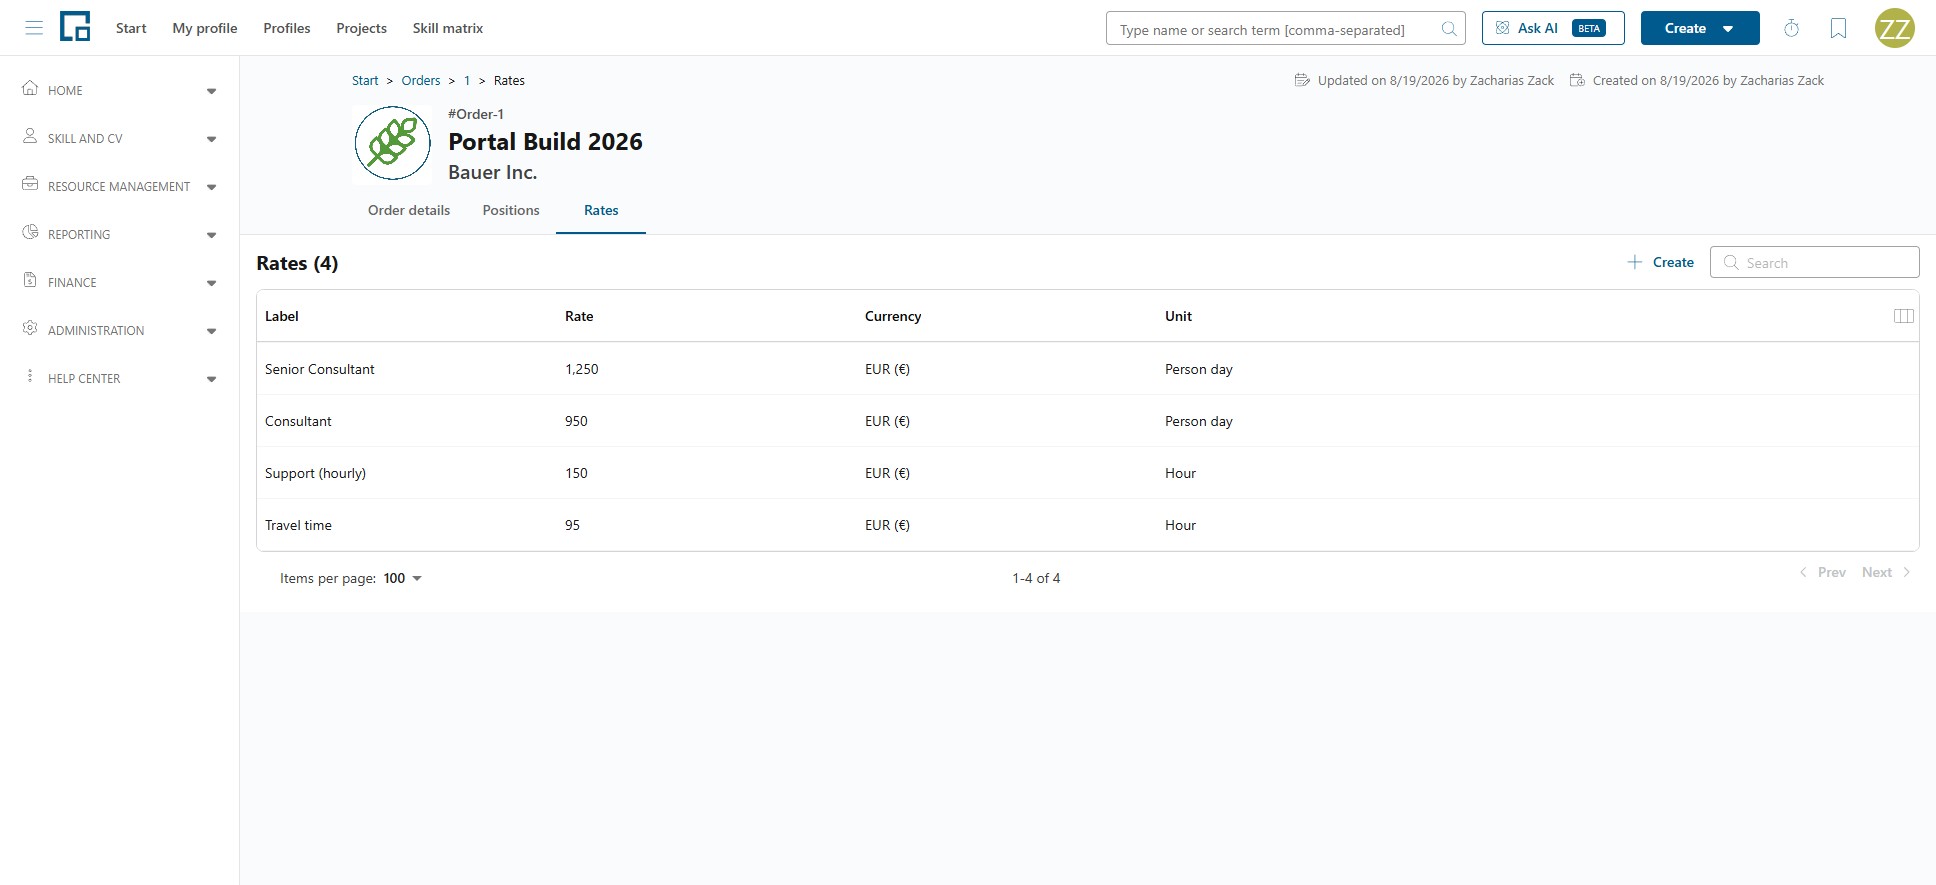Screen dimensions: 1936x885
Task: Open the ZZ user avatar menu
Action: pyautogui.click(x=1894, y=28)
